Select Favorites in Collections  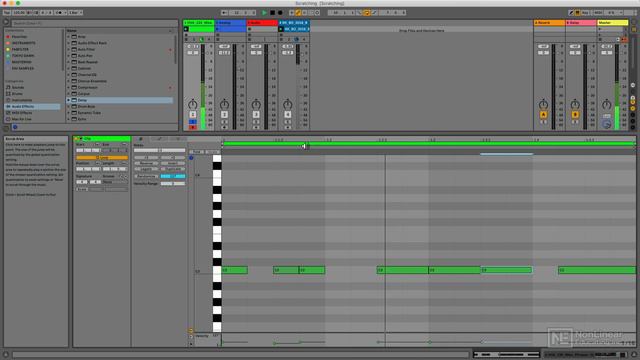(19, 37)
